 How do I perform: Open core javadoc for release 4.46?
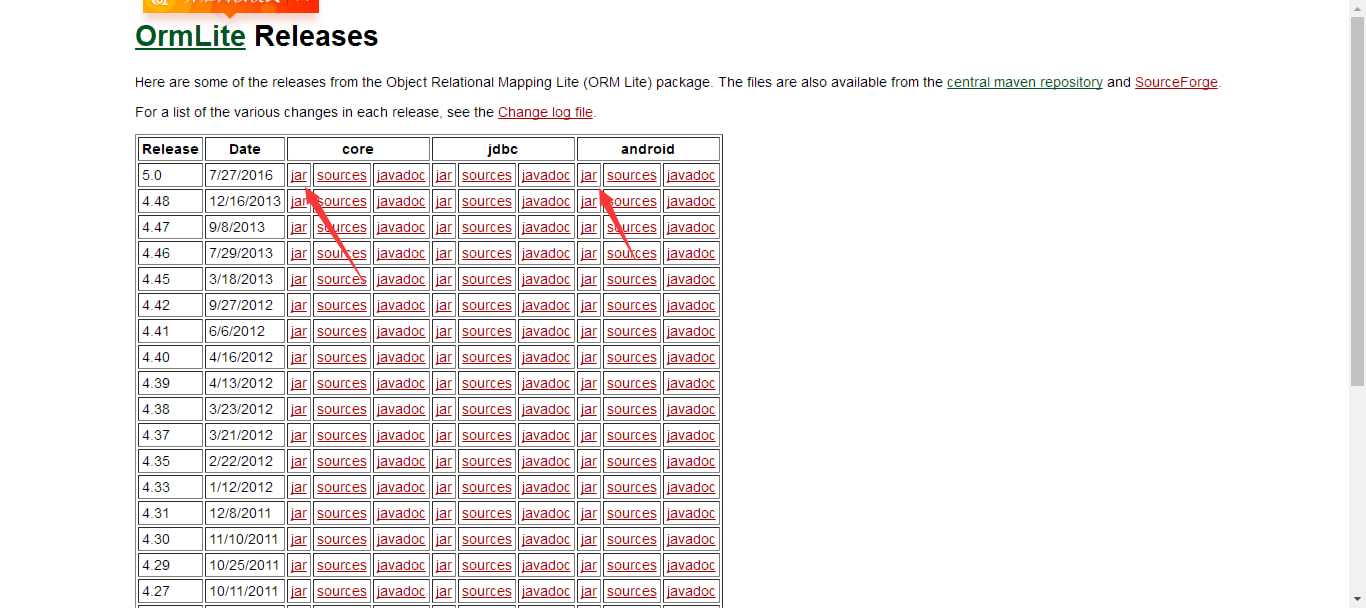[401, 253]
